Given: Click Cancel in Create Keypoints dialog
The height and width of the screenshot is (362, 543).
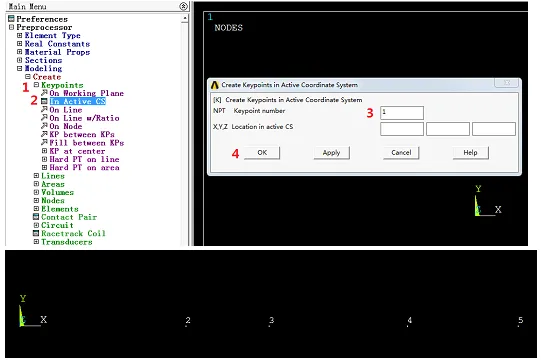Looking at the screenshot, I should (401, 153).
